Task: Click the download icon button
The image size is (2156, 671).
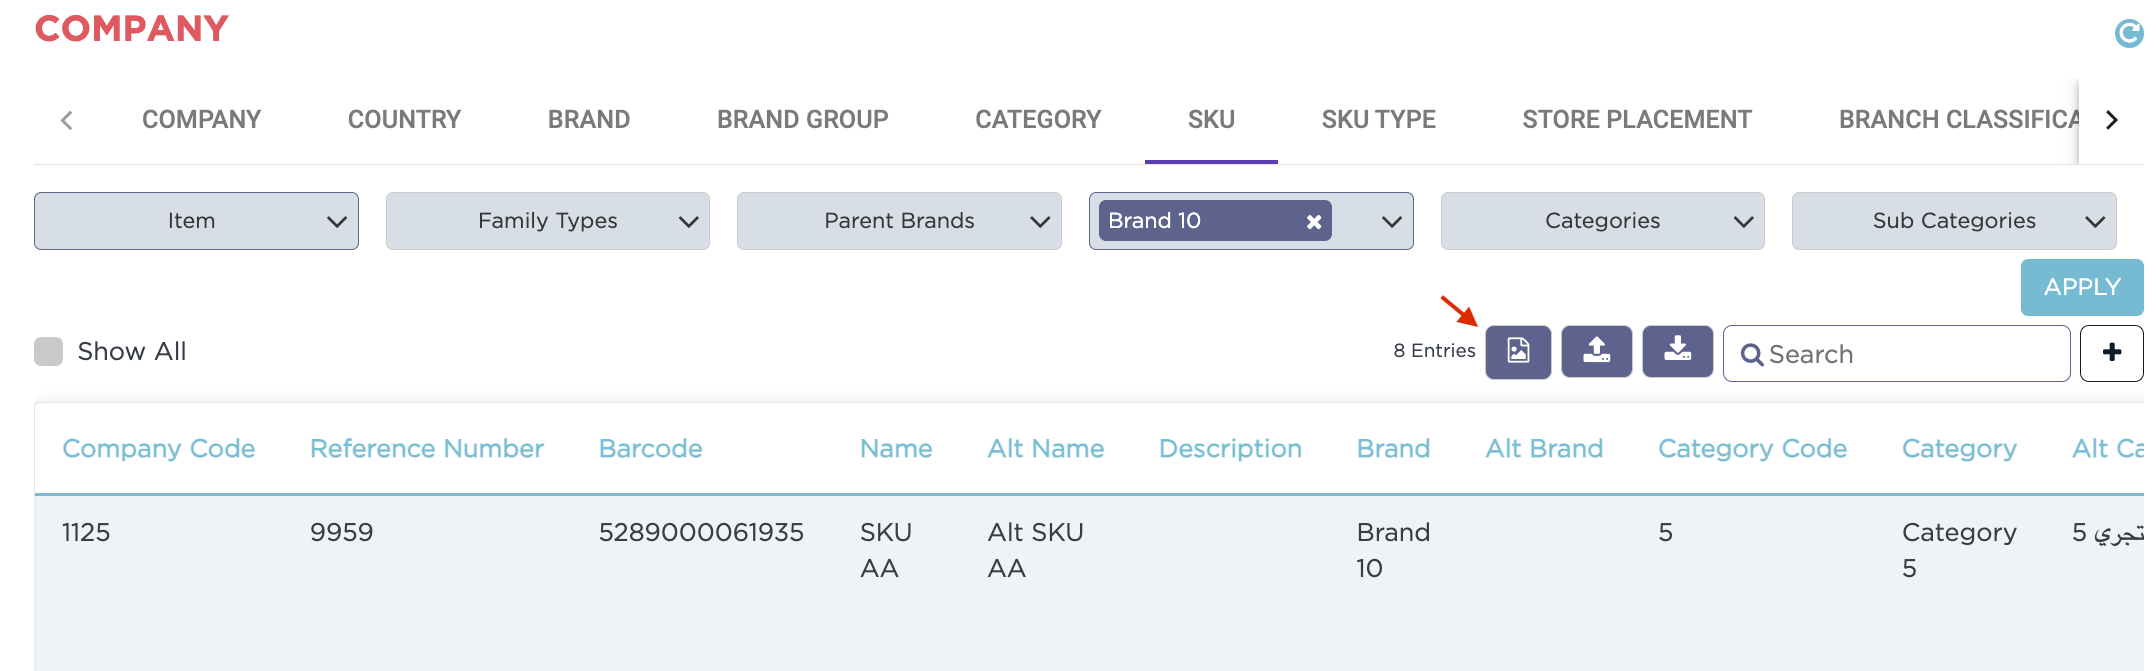Action: pyautogui.click(x=1677, y=351)
